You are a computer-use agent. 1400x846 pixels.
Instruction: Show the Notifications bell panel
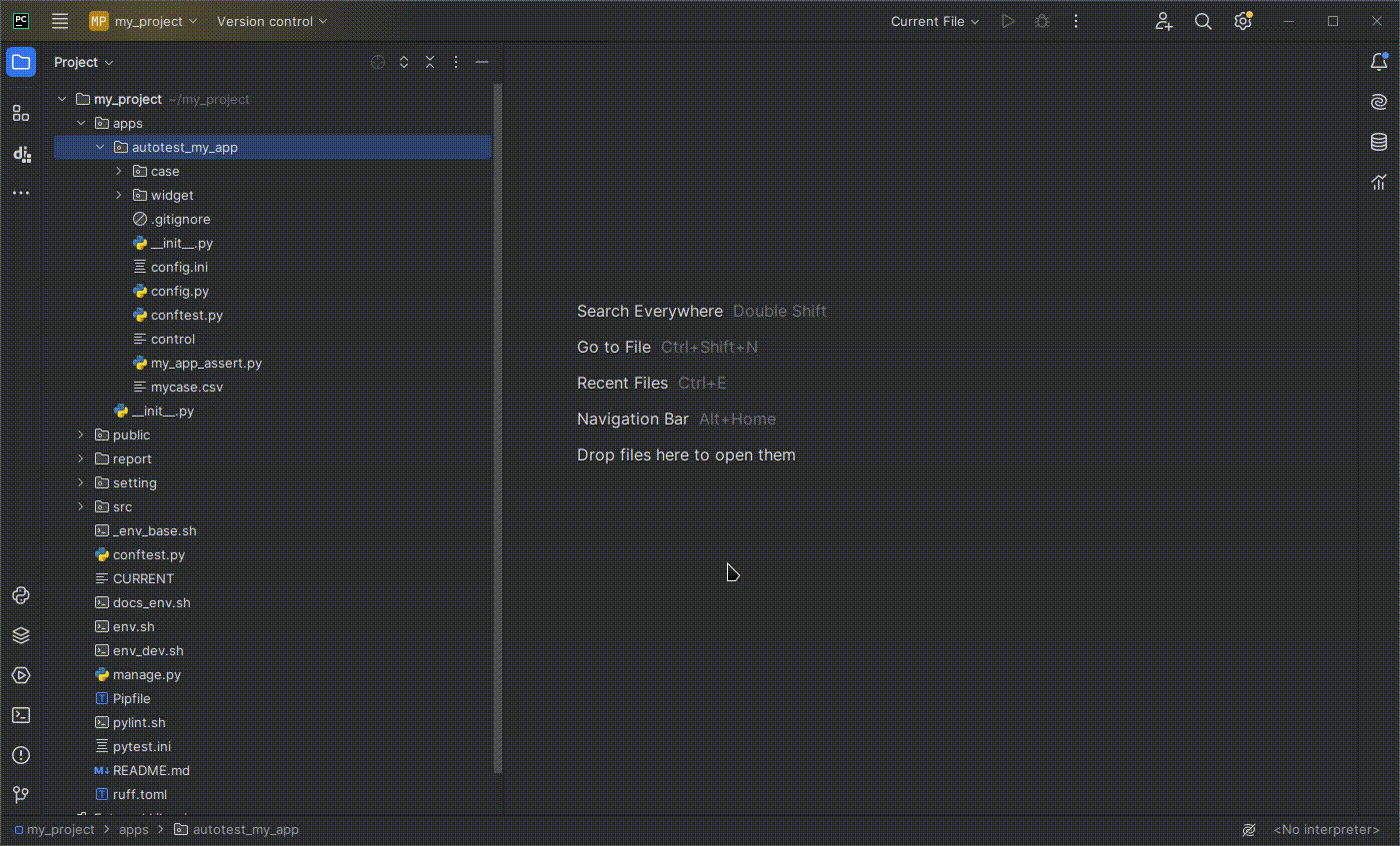click(1379, 62)
